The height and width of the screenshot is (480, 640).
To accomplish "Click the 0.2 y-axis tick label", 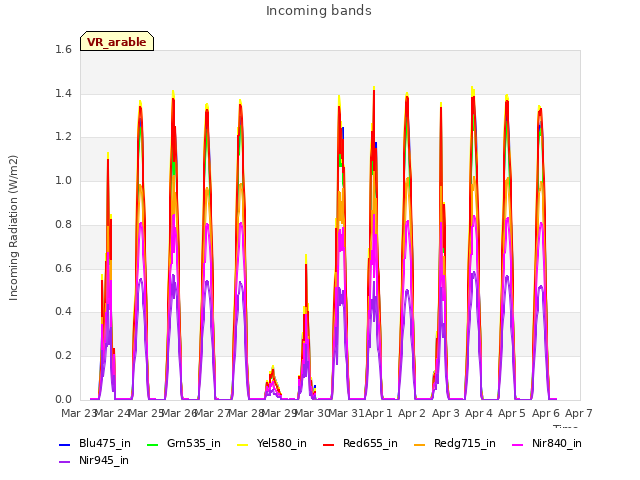I will click(63, 356).
